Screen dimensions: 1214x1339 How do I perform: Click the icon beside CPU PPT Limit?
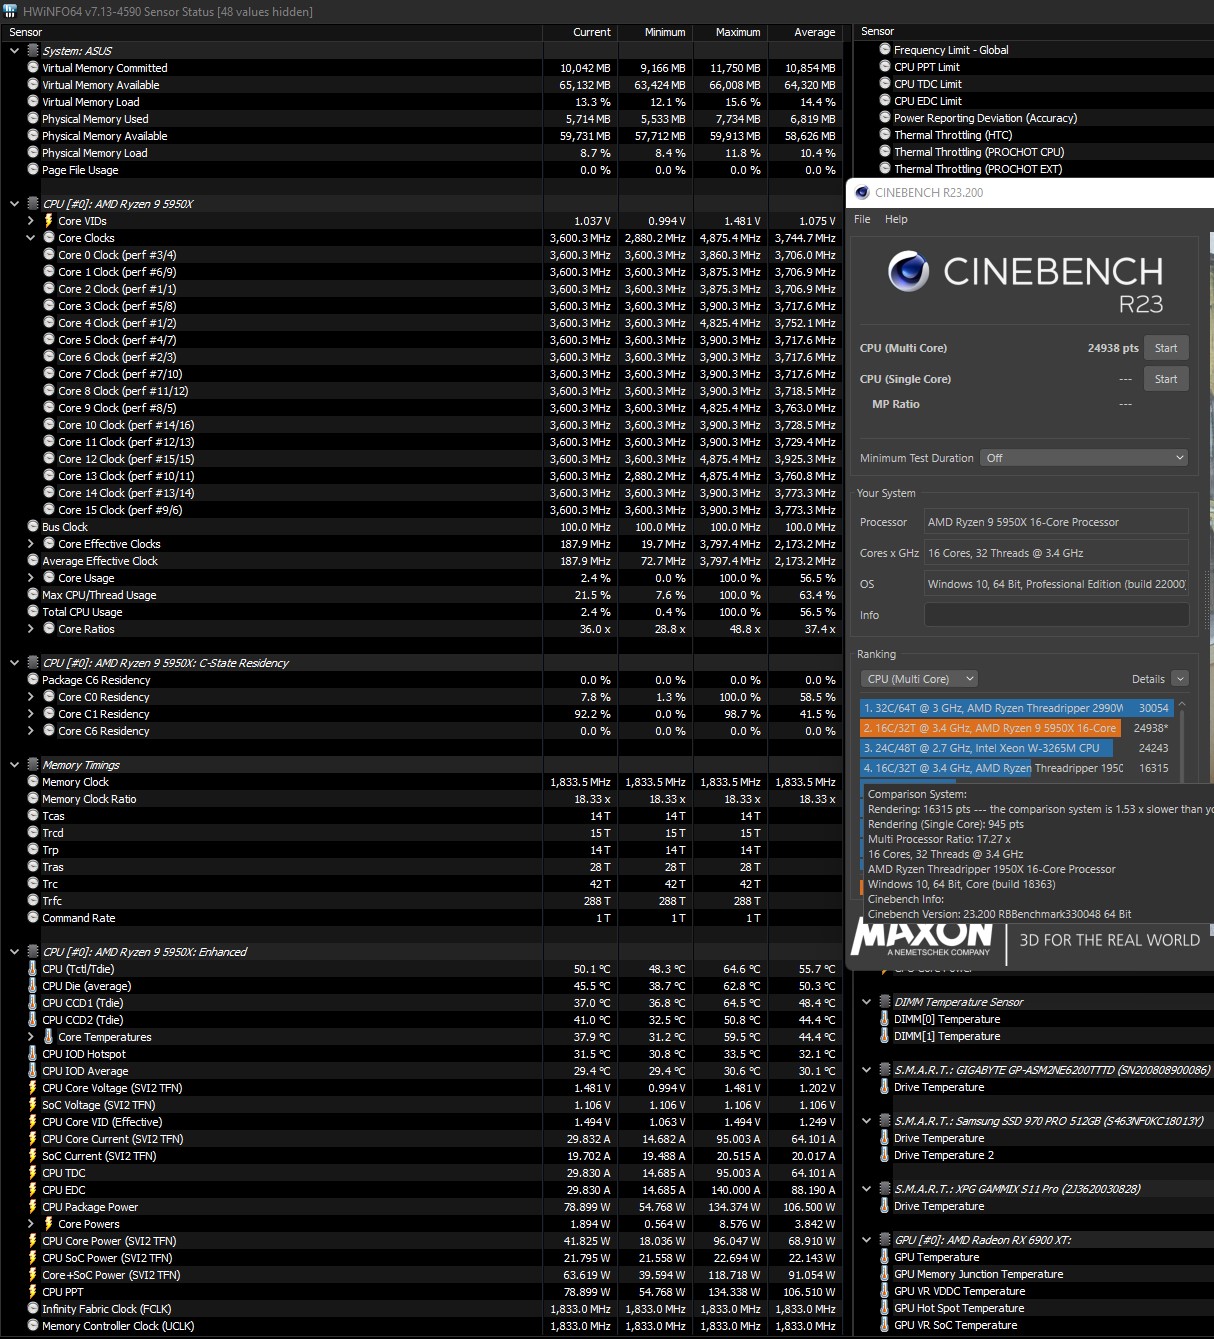pyautogui.click(x=885, y=66)
